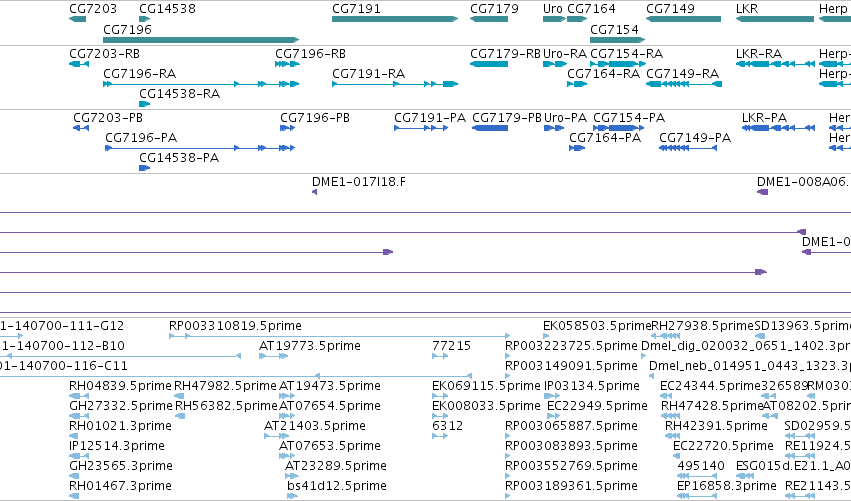Click transcript label CG7191-RA
851x501 pixels.
tap(369, 74)
